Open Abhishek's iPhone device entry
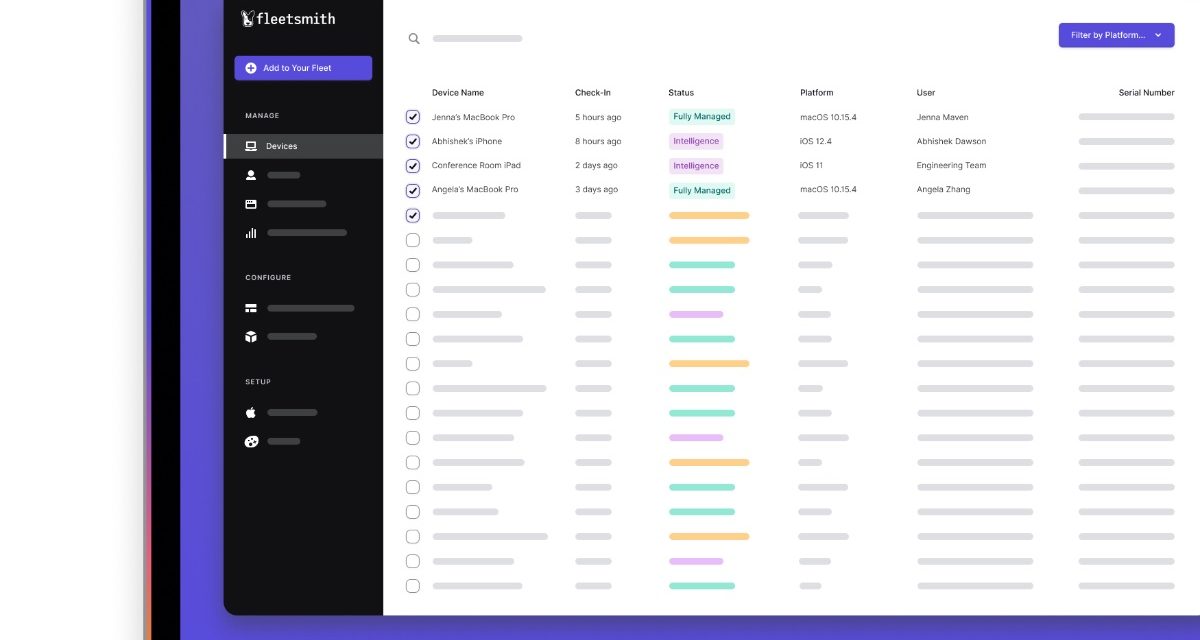 (467, 141)
